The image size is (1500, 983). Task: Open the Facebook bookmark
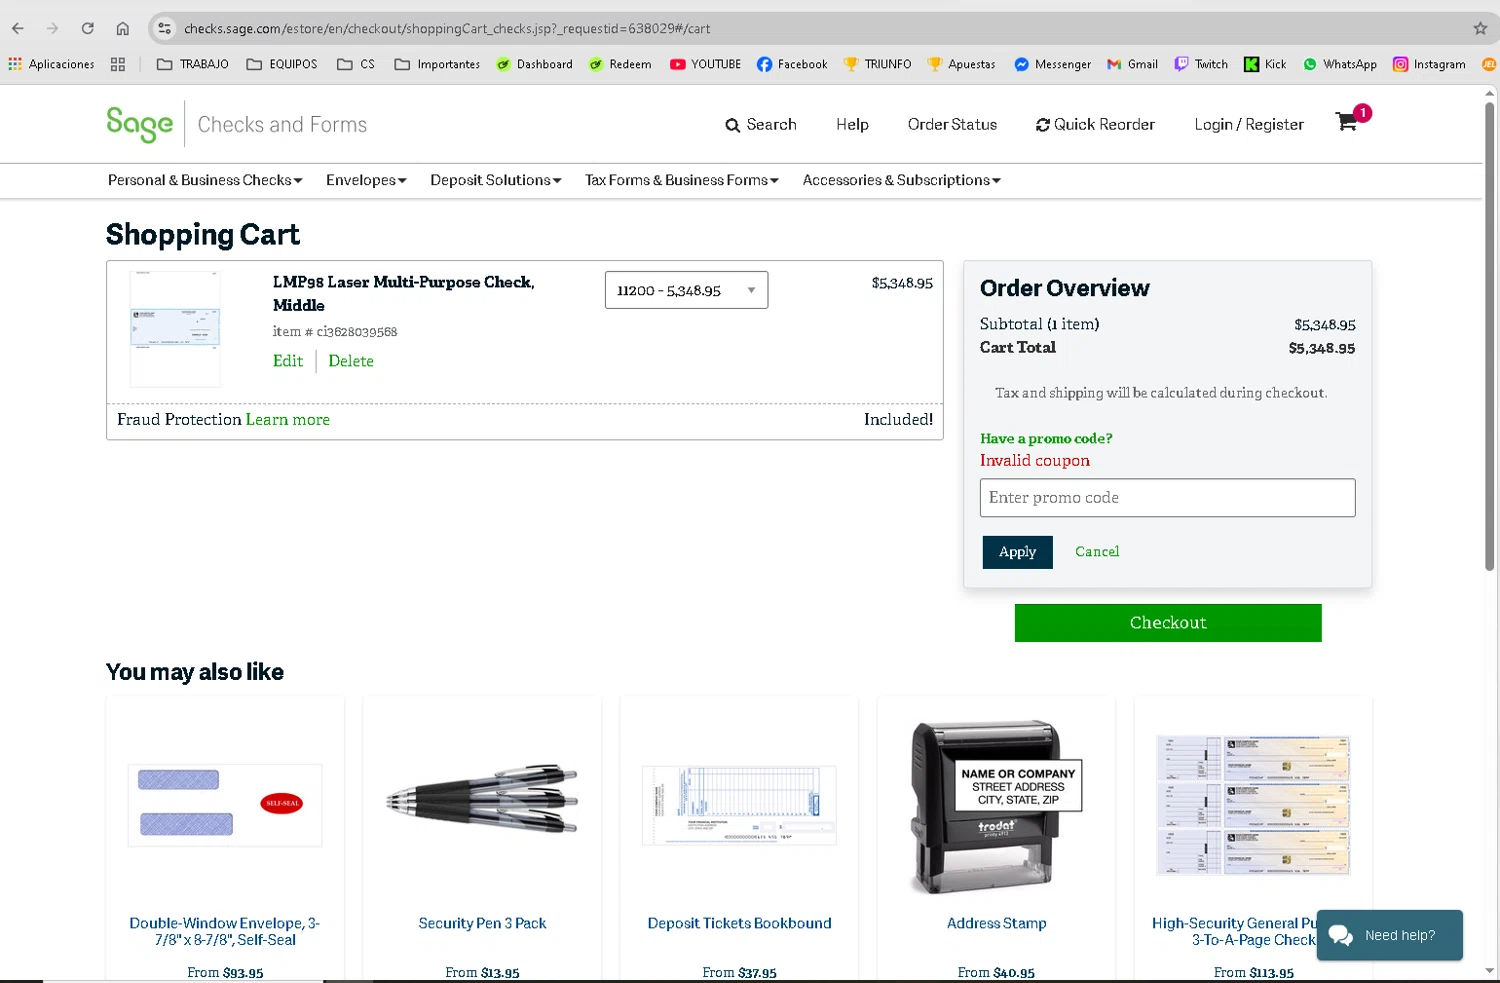792,64
